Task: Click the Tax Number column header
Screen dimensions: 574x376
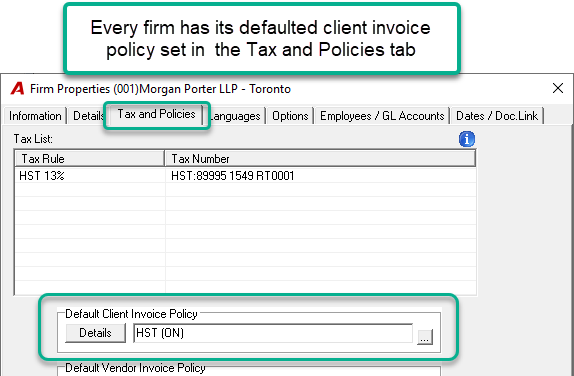Action: [x=320, y=159]
